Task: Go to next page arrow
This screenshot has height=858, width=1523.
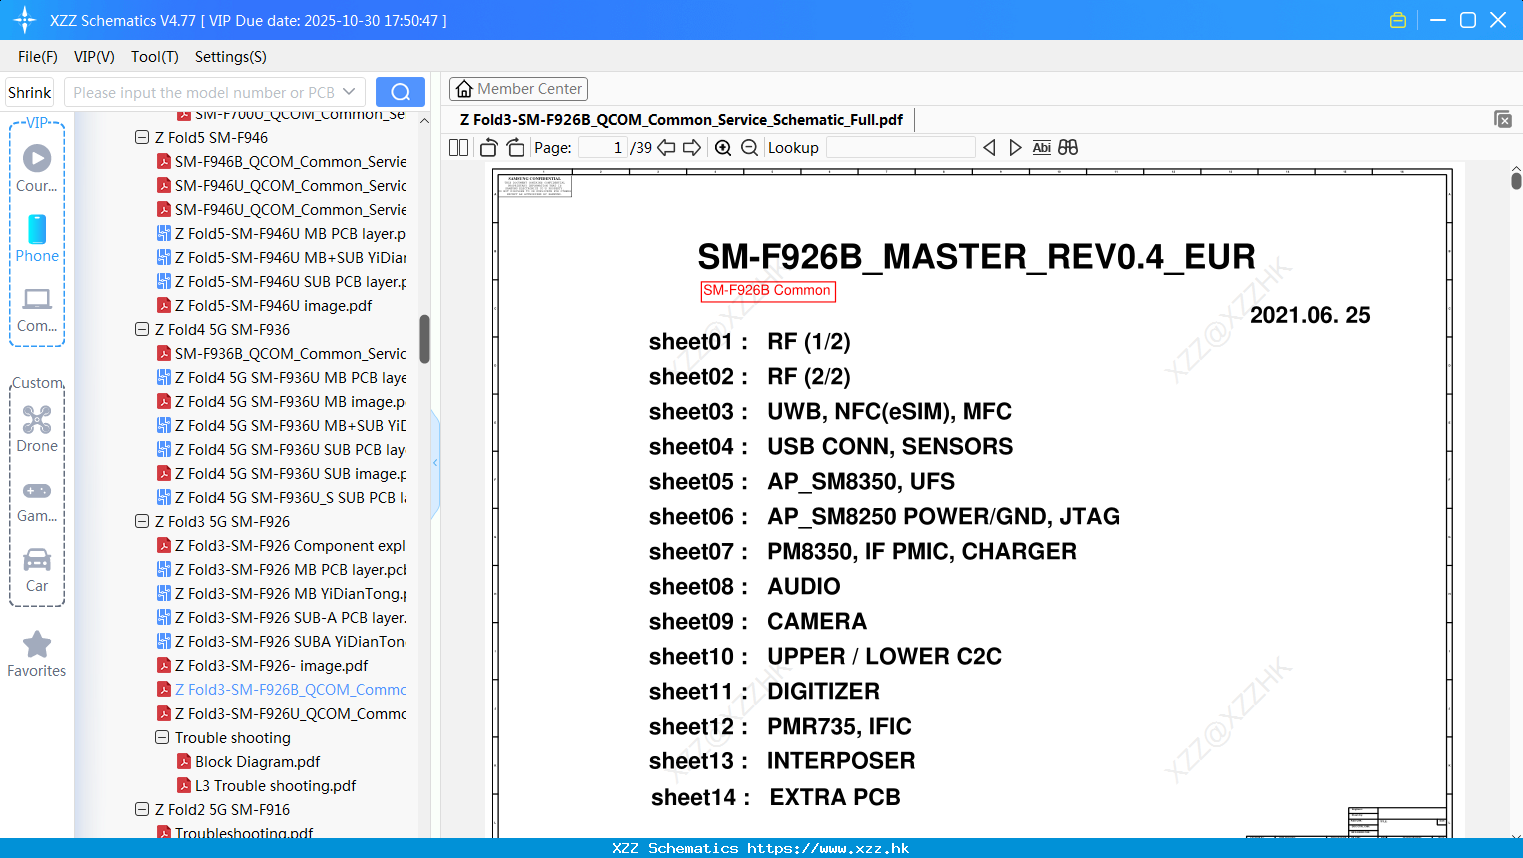Action: pos(692,147)
